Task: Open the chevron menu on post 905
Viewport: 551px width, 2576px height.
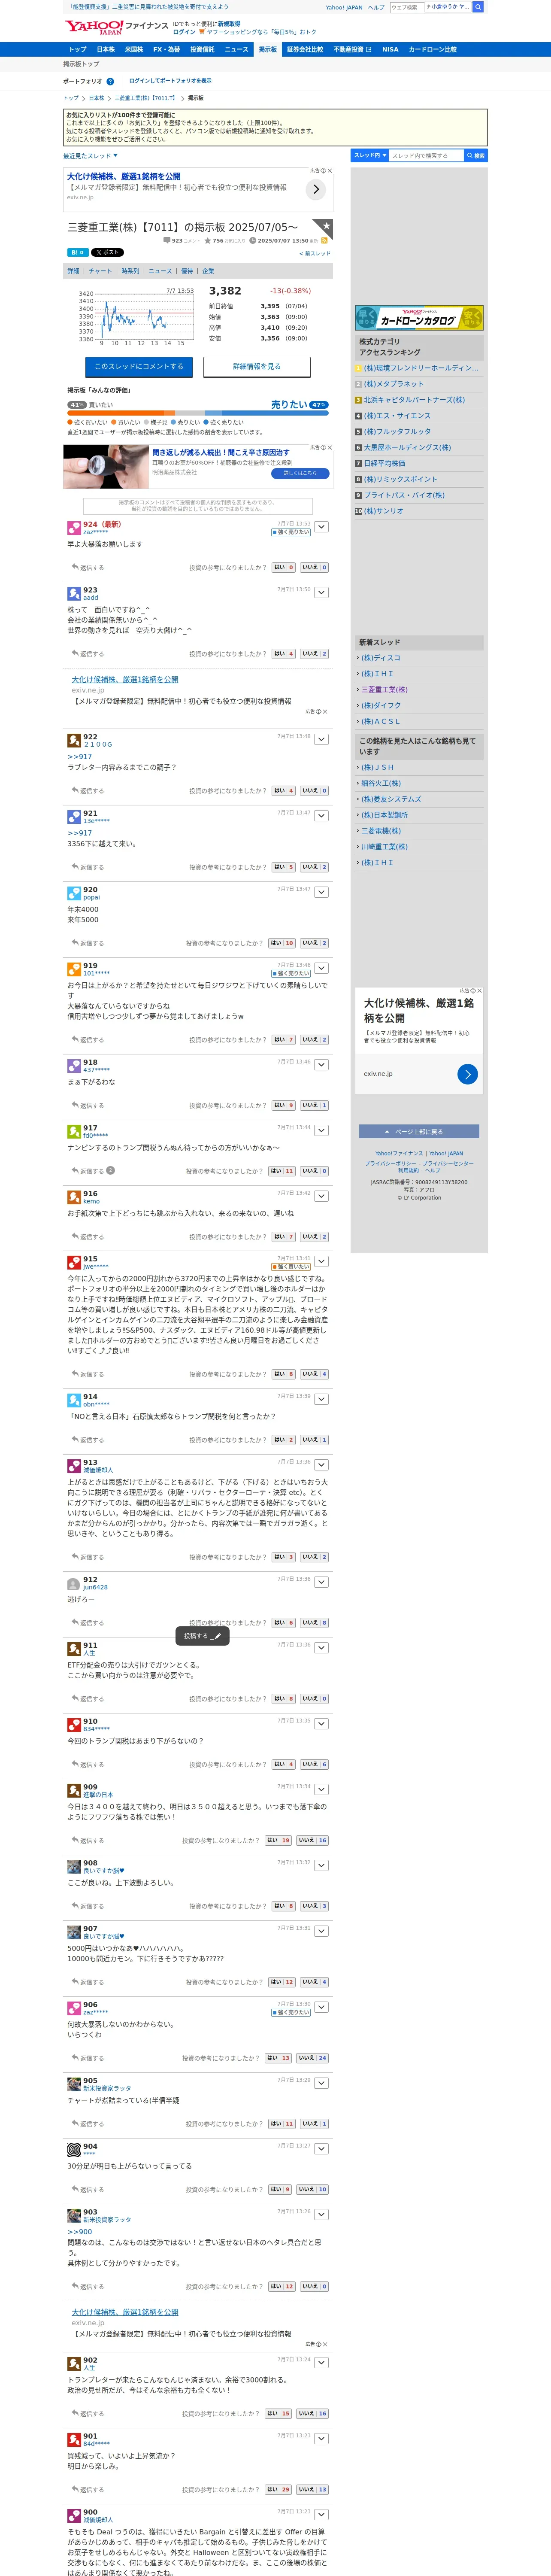Action: pyautogui.click(x=321, y=2083)
